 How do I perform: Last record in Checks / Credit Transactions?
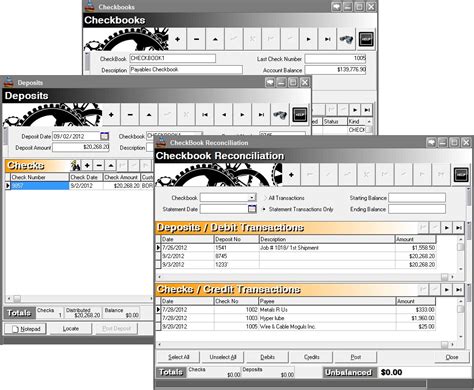pyautogui.click(x=459, y=289)
